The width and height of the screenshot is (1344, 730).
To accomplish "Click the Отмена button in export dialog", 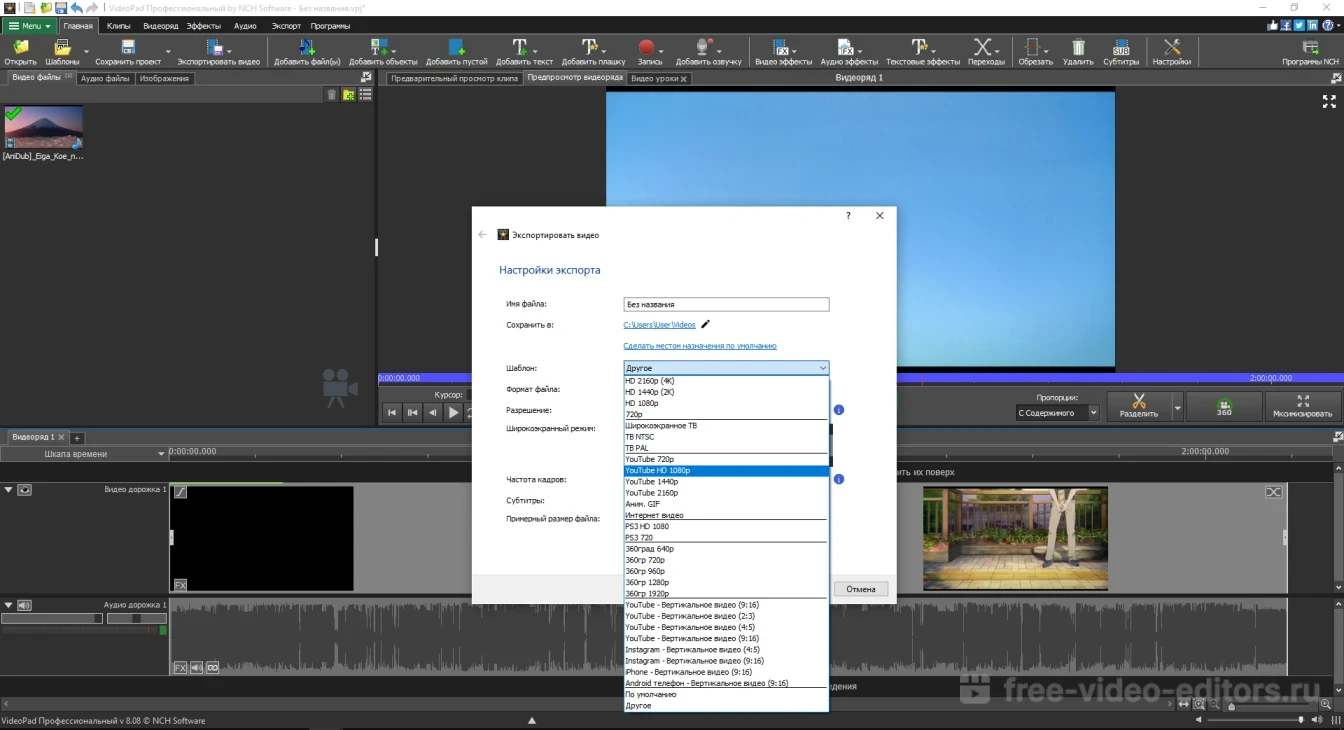I will click(860, 589).
